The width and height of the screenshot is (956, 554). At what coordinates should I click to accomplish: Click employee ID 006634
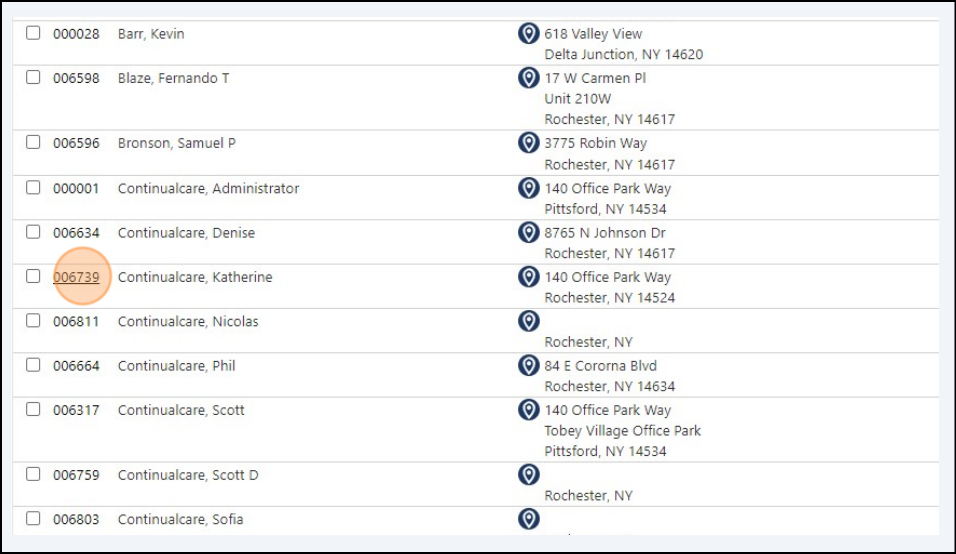[x=76, y=233]
